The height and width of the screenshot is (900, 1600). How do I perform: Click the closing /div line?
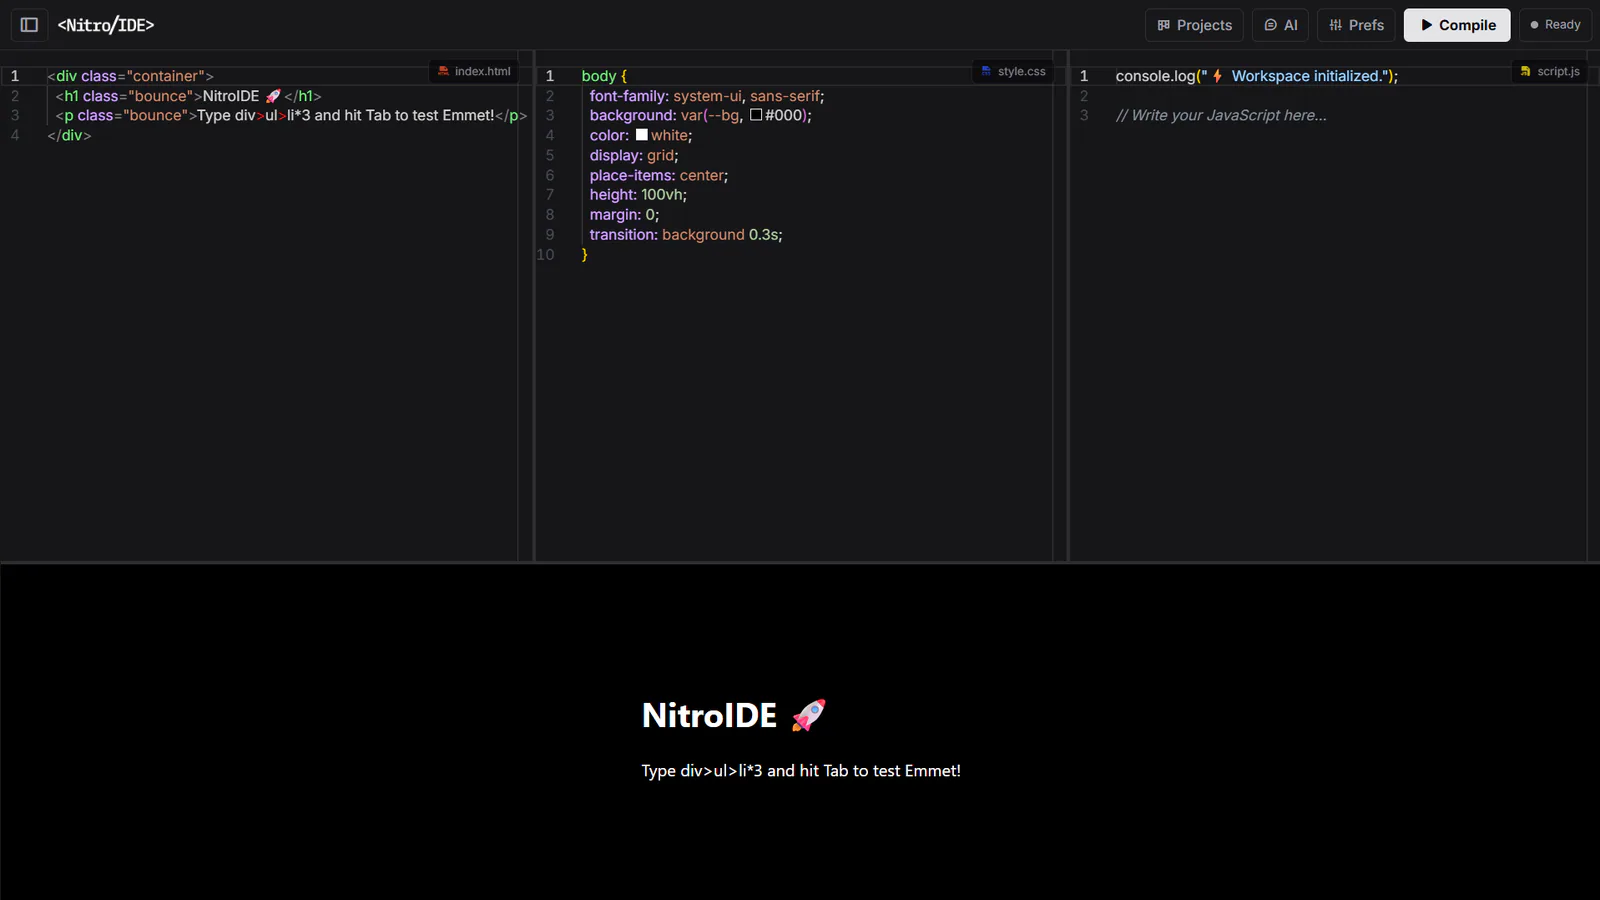click(69, 136)
